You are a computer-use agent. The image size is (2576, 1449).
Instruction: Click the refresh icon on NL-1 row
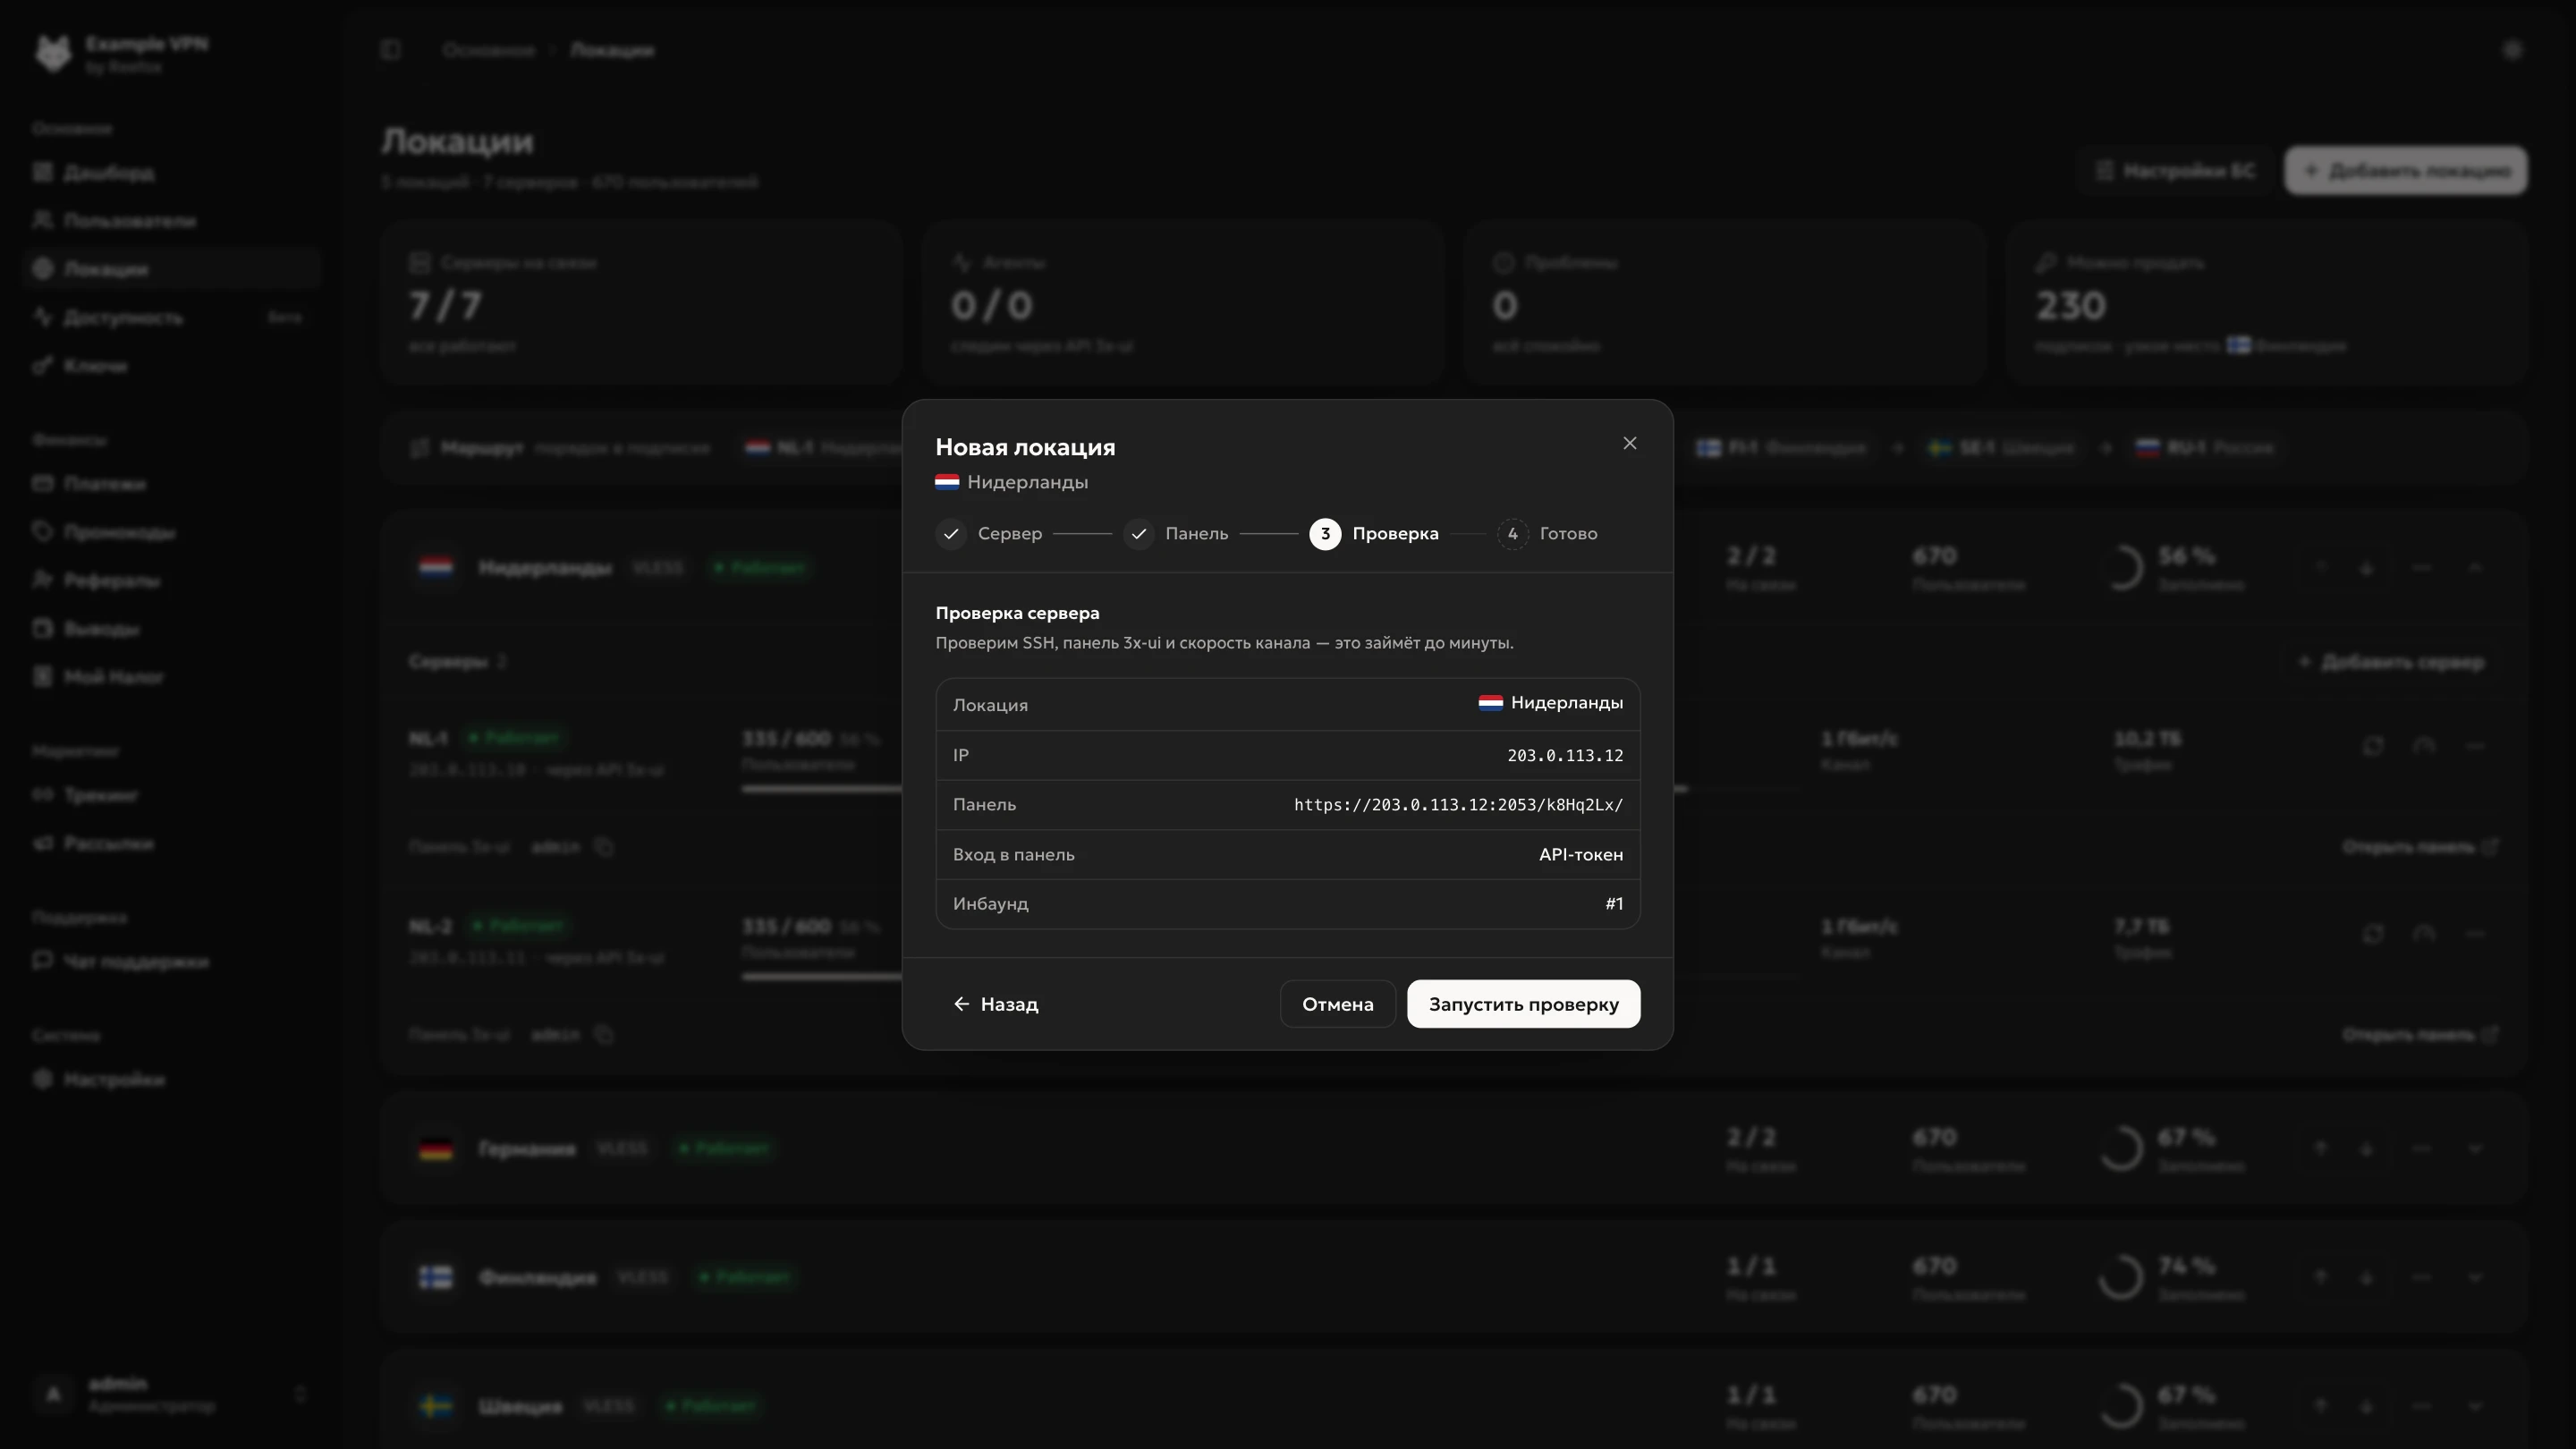tap(2372, 746)
